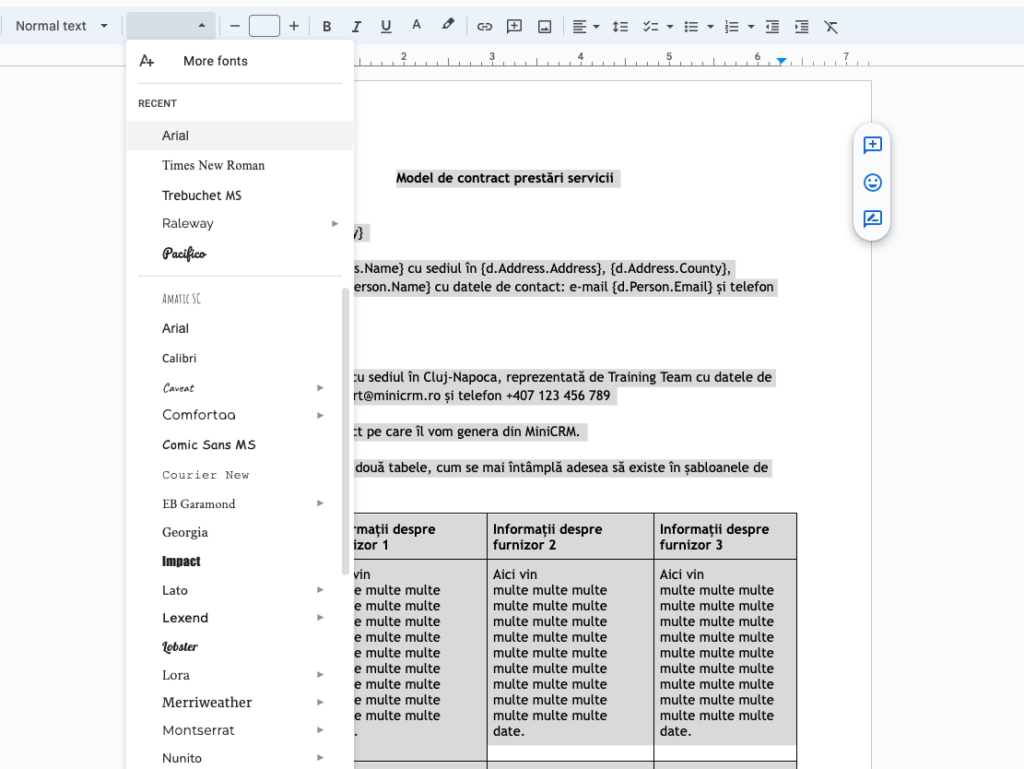
Task: Toggle bold formatting
Action: 327,27
